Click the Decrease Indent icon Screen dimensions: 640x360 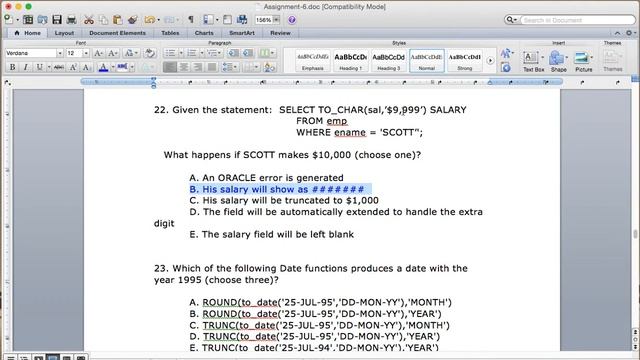point(233,53)
